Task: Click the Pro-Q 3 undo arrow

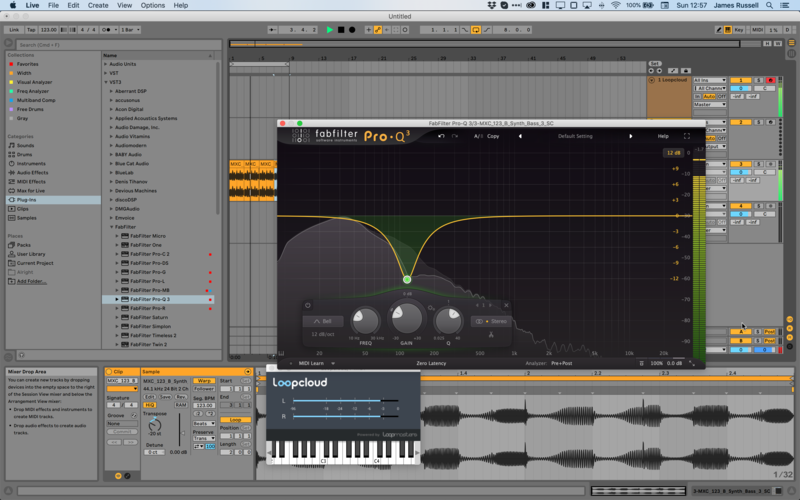Action: coord(441,136)
